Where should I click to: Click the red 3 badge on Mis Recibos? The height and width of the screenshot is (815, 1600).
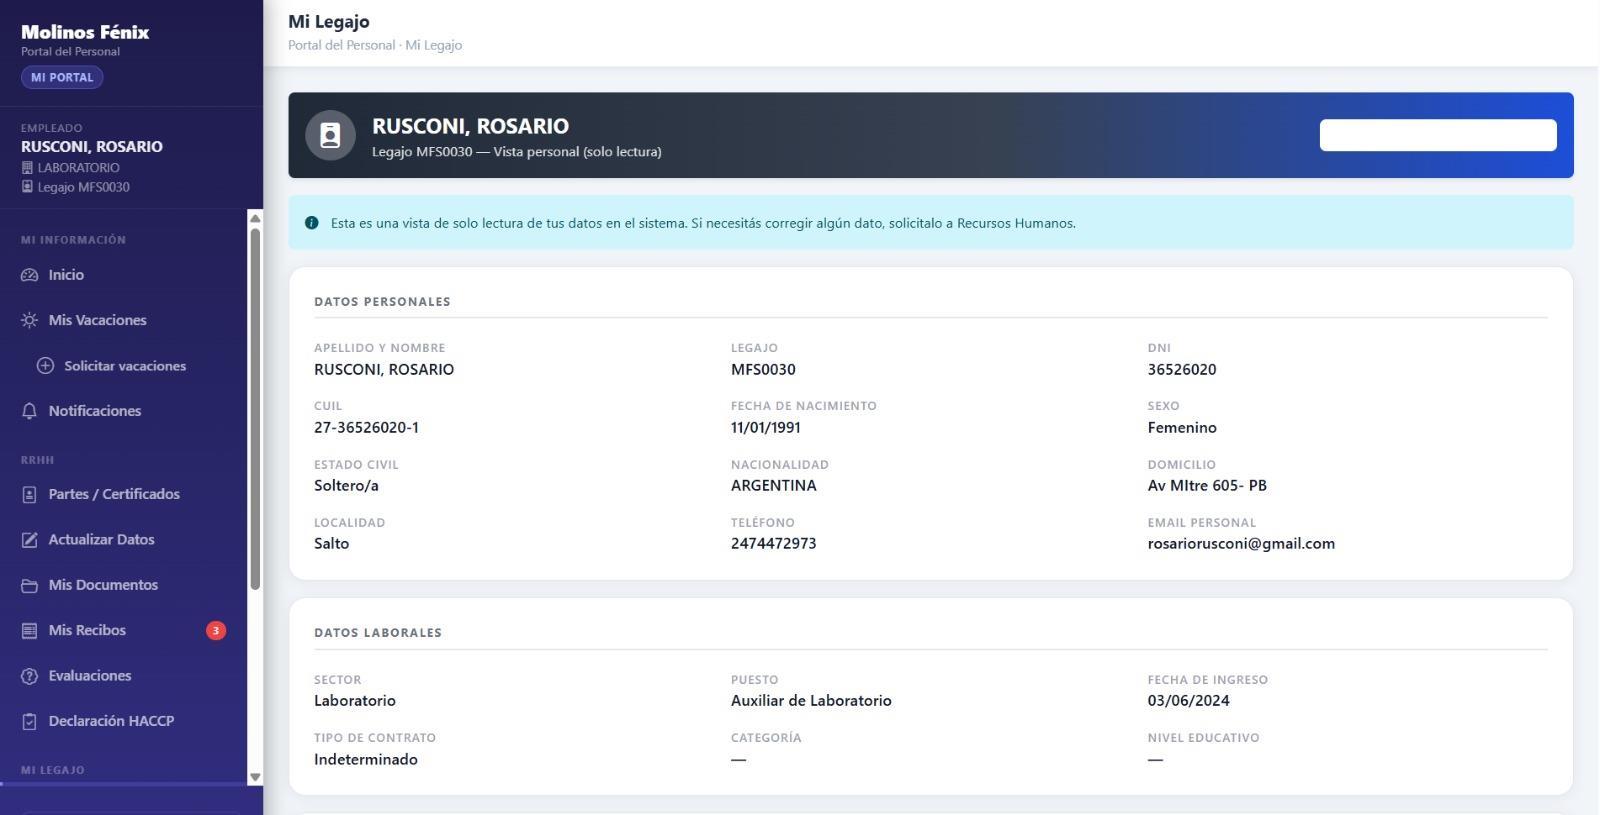(216, 630)
